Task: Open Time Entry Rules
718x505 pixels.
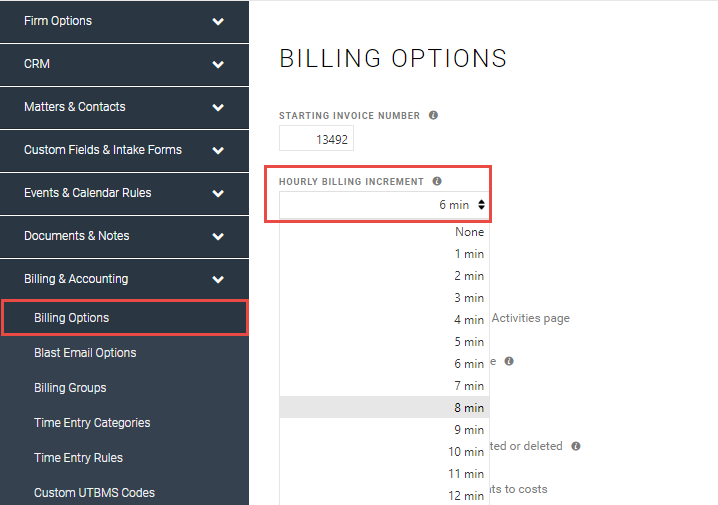Action: (x=78, y=458)
